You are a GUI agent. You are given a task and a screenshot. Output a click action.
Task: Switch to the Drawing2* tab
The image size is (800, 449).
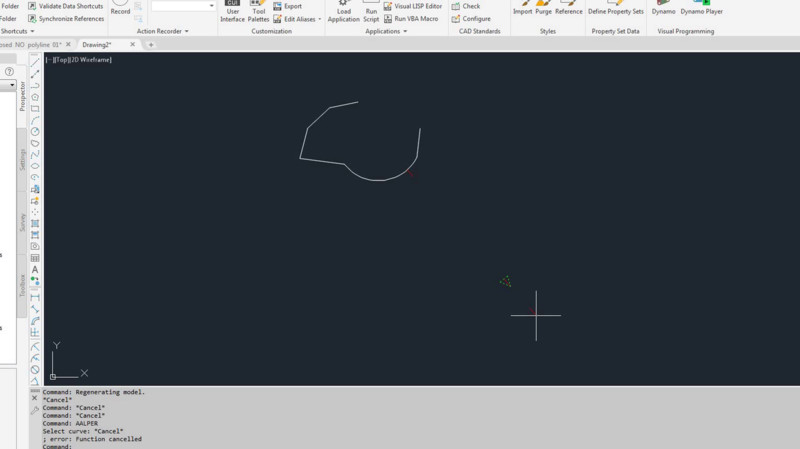click(x=97, y=45)
